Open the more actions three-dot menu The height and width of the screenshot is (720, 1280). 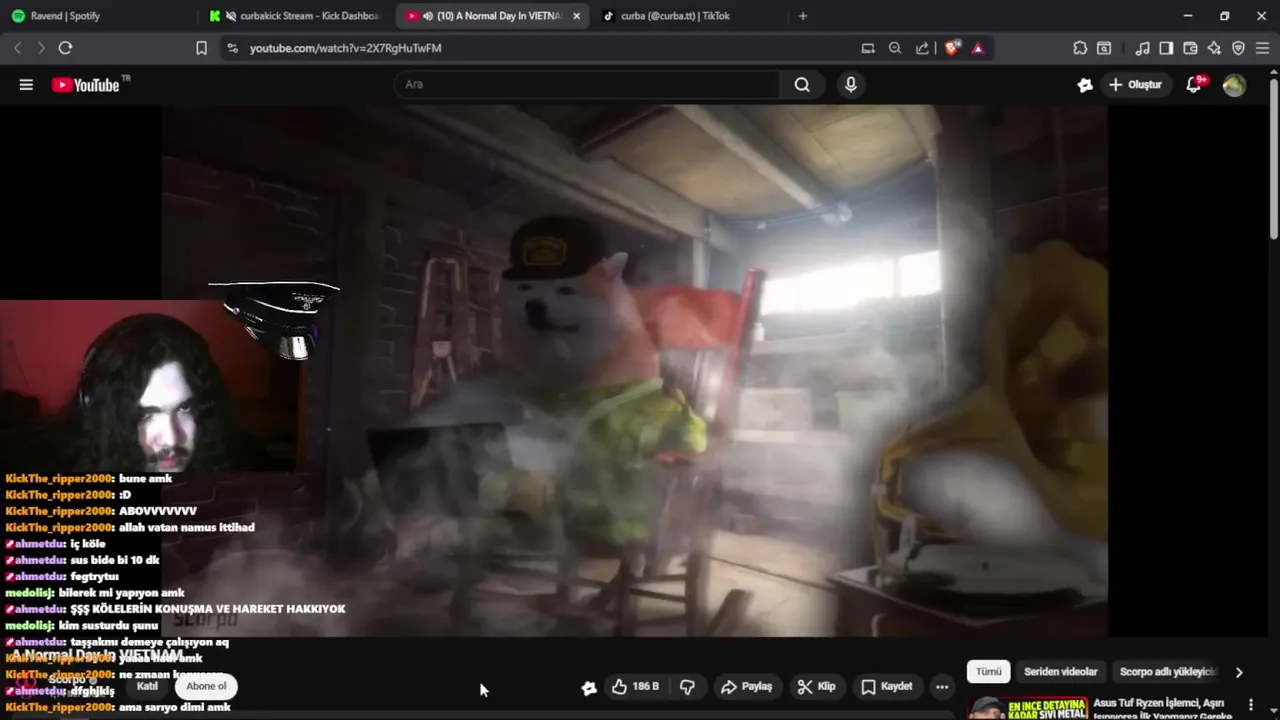(942, 687)
